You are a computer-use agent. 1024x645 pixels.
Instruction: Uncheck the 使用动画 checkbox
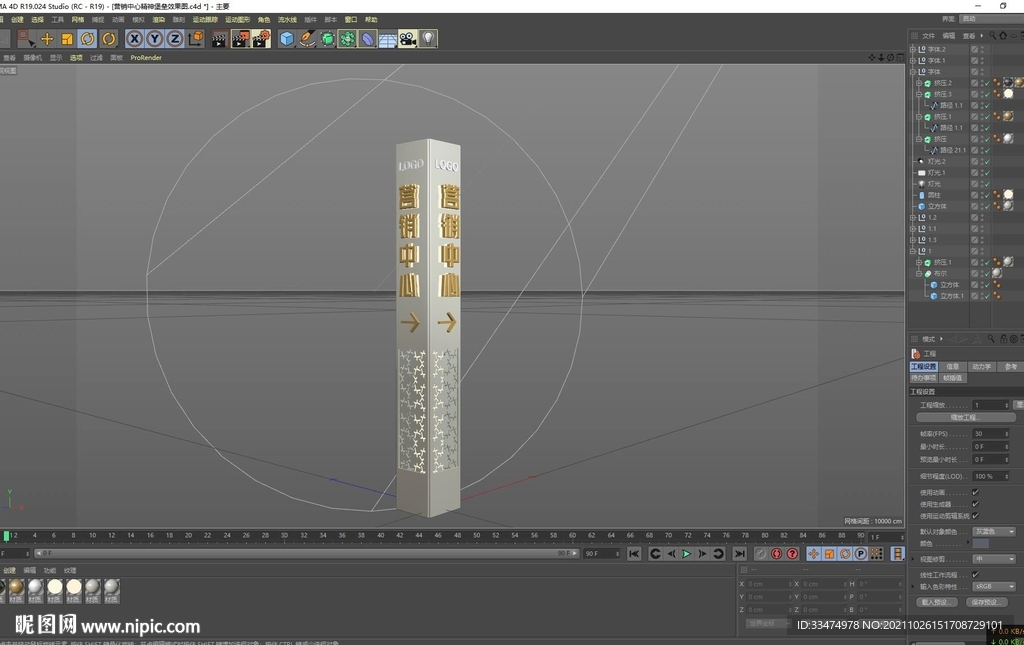[975, 492]
